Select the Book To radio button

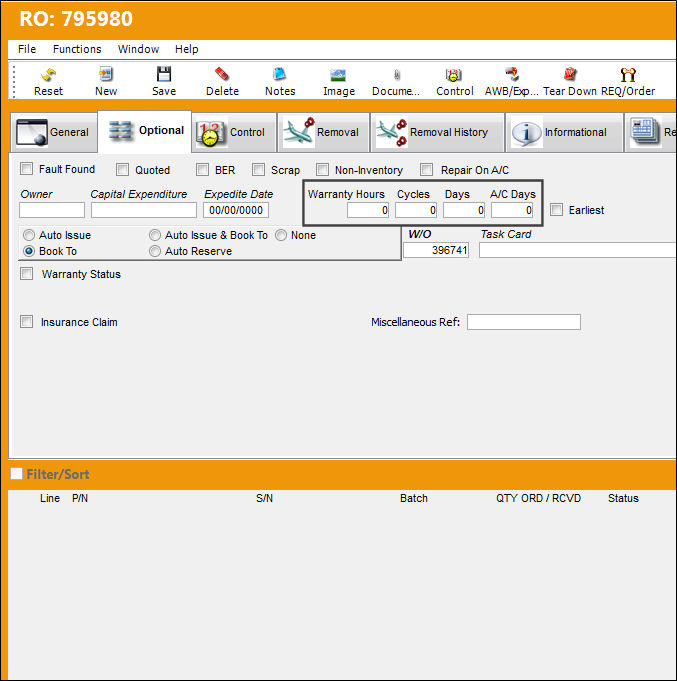coord(29,251)
